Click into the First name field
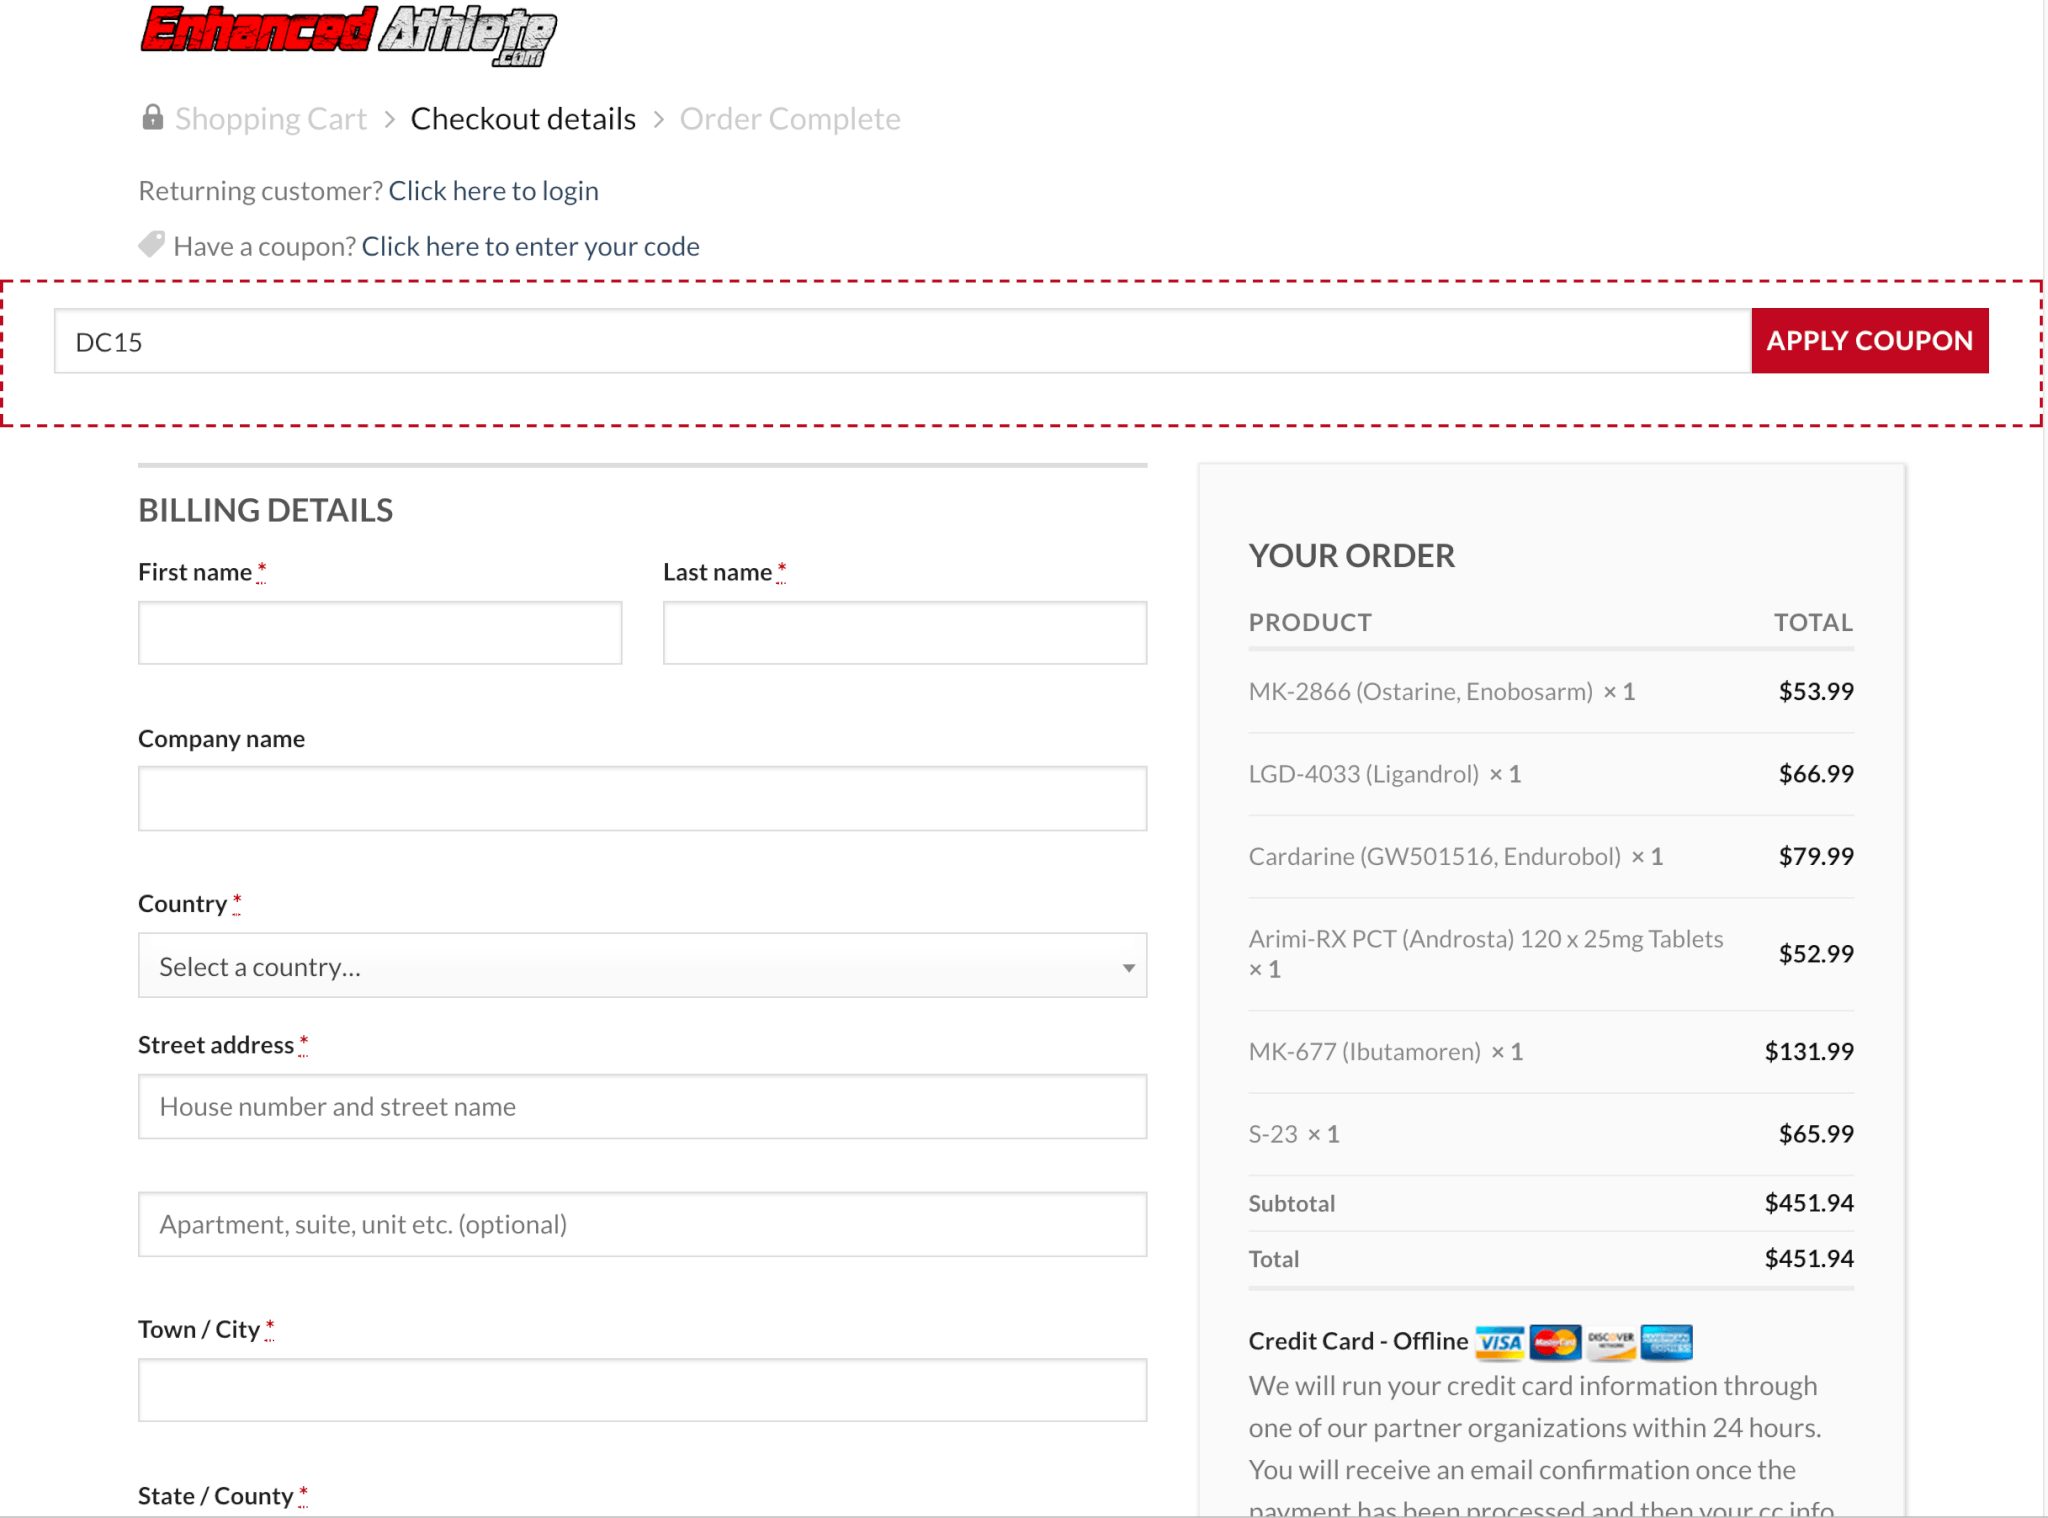This screenshot has width=2048, height=1518. click(x=380, y=632)
